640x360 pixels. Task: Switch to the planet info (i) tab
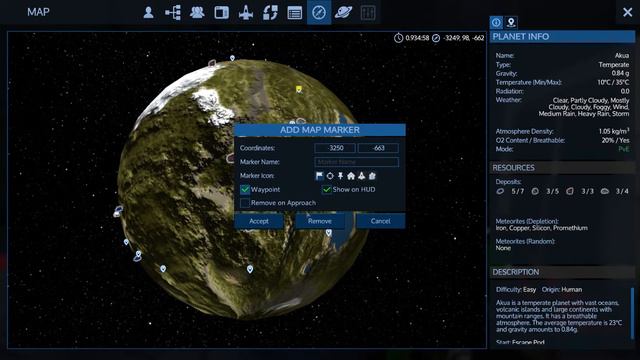(496, 22)
